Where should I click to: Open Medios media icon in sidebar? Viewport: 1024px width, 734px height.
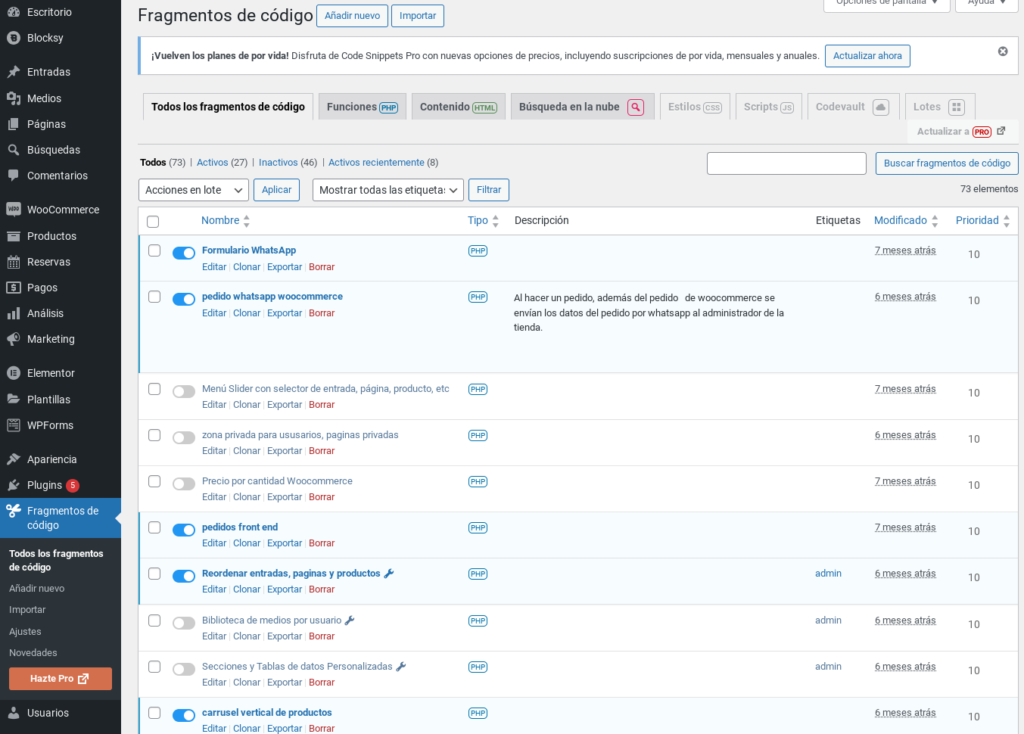[x=13, y=98]
